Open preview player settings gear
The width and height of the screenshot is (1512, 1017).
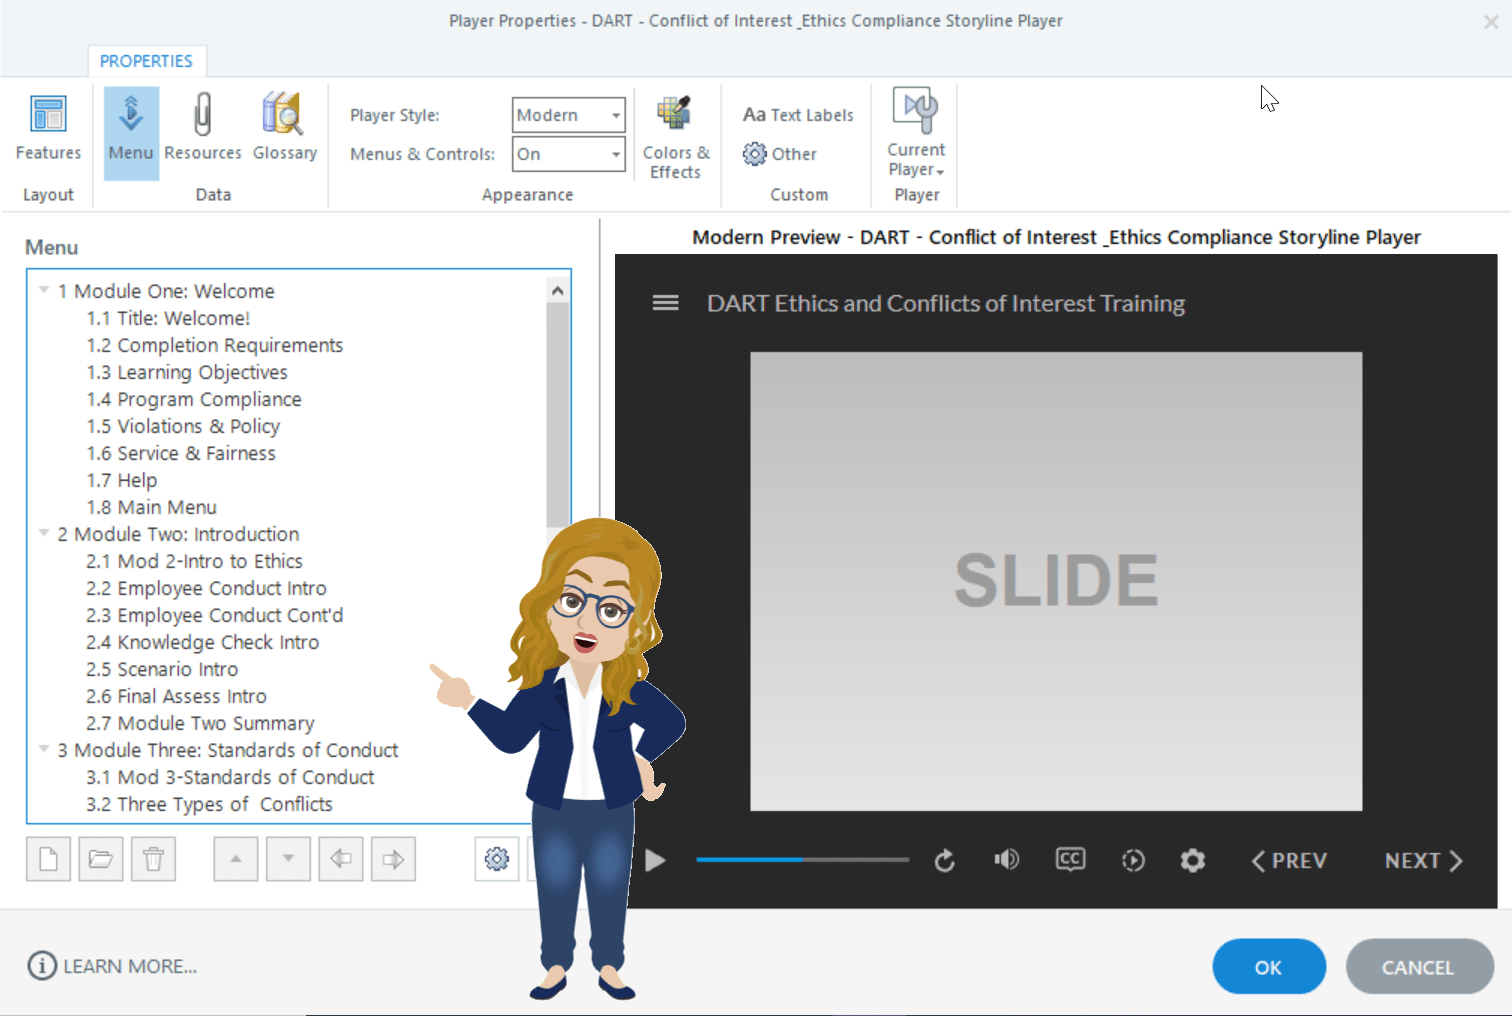(x=1193, y=860)
